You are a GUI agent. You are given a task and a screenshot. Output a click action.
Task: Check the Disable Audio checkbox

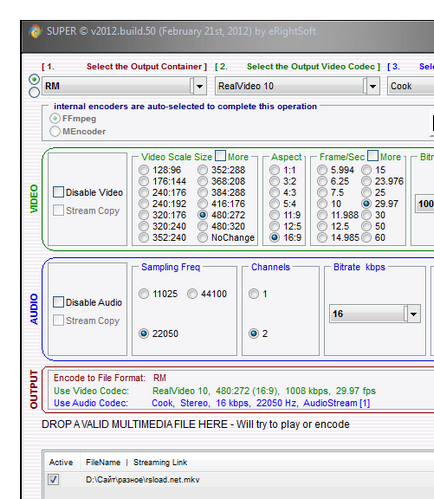point(58,302)
